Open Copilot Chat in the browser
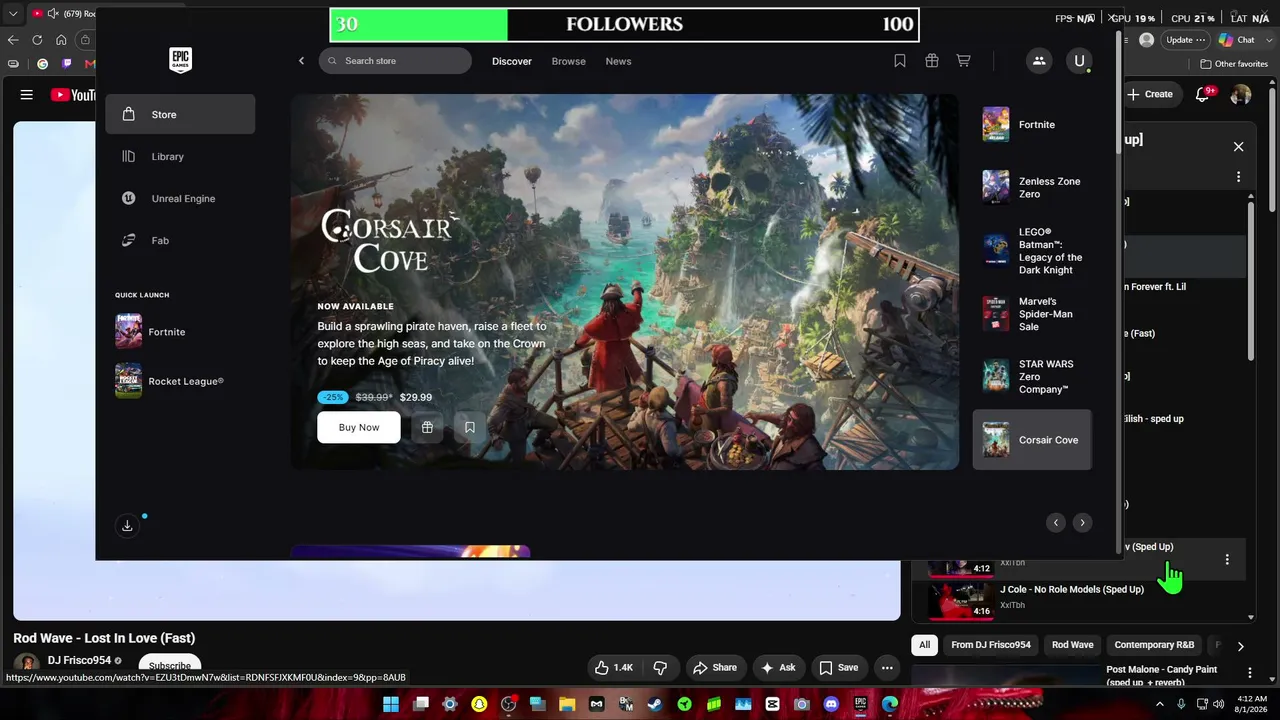Image resolution: width=1280 pixels, height=720 pixels. pos(1237,40)
